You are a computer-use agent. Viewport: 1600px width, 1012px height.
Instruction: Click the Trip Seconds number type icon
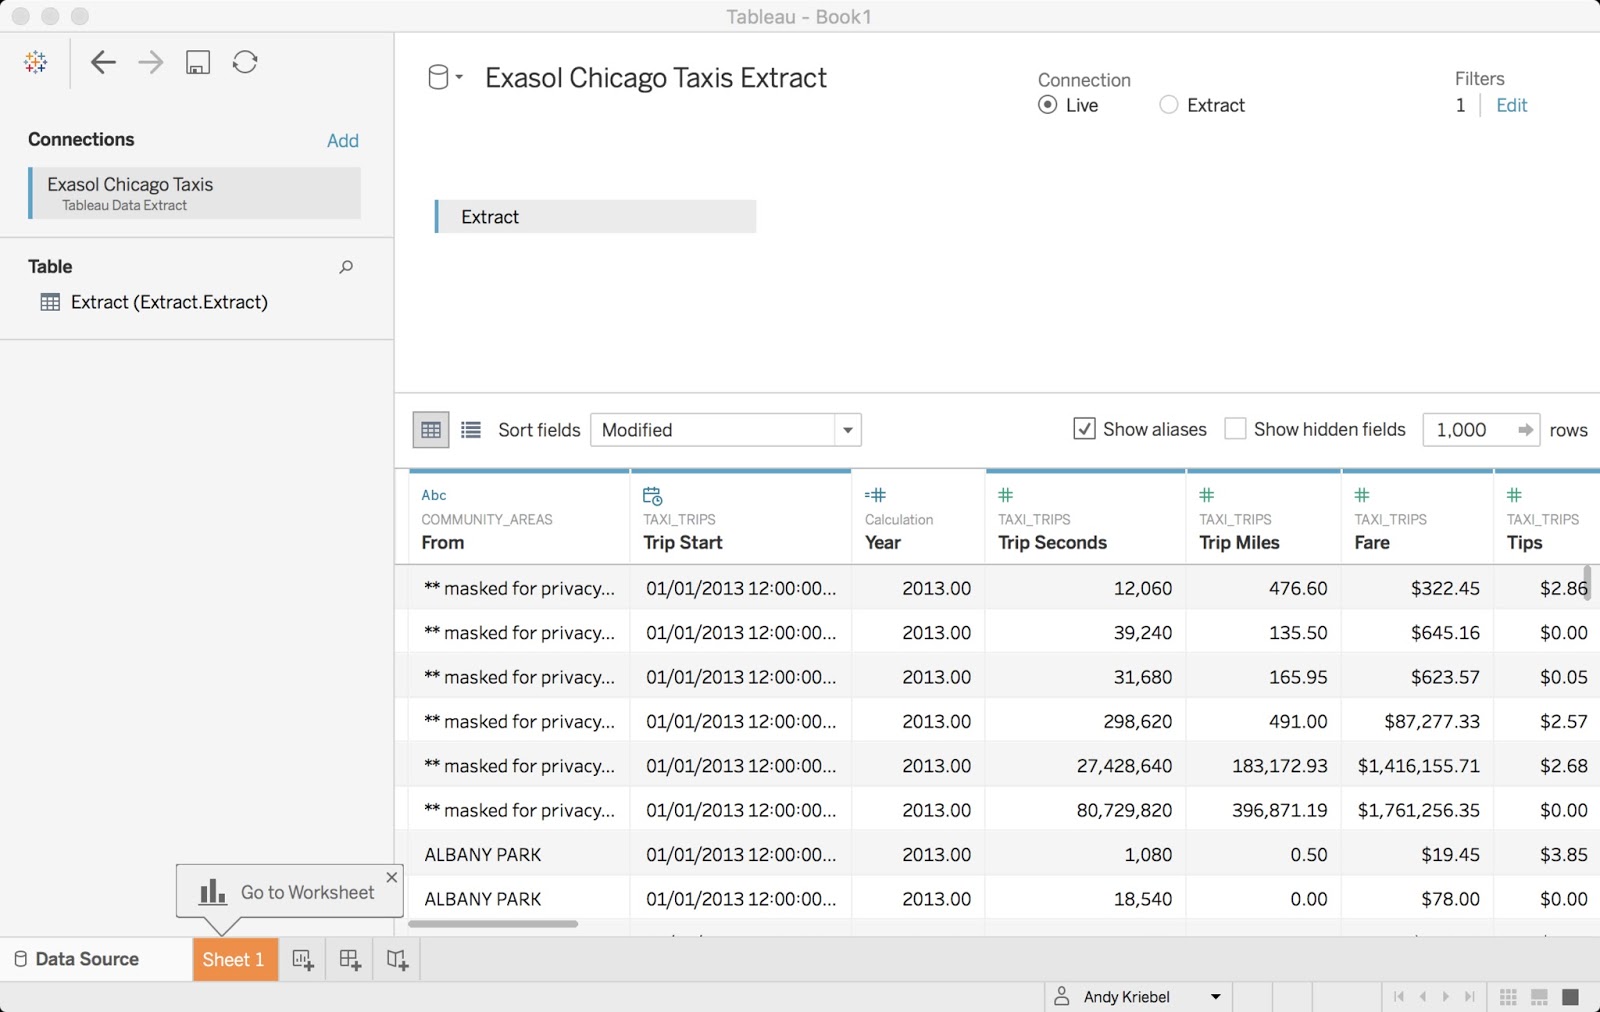[x=1006, y=495]
